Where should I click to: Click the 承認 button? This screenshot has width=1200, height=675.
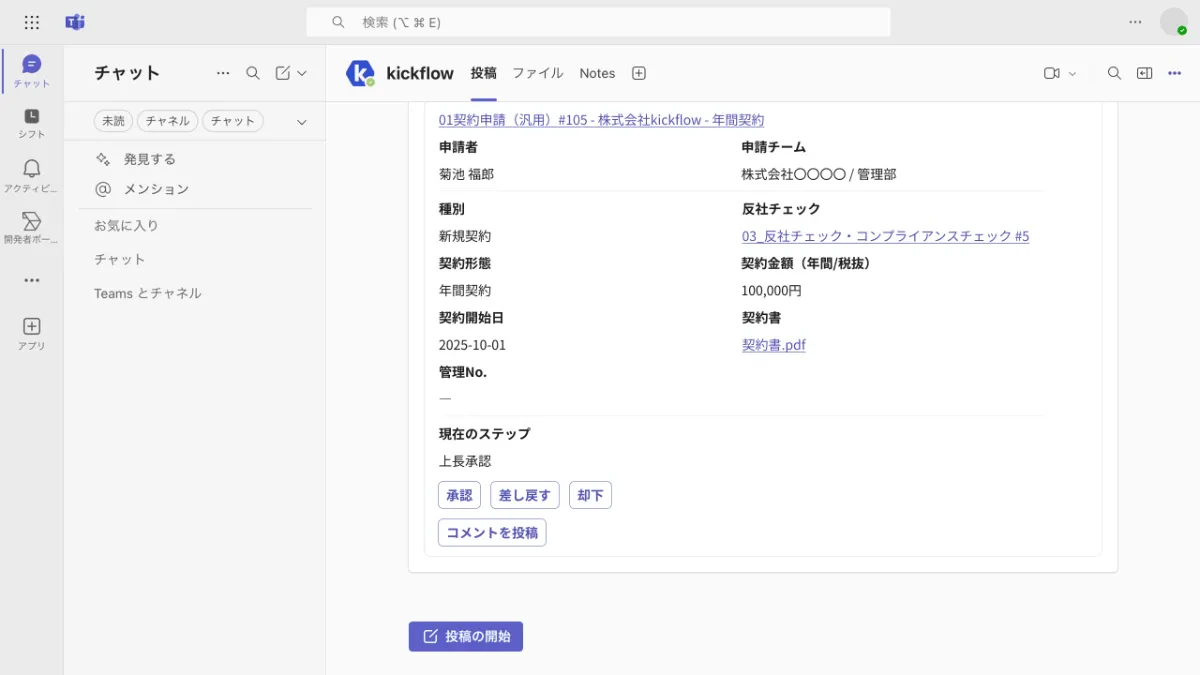pos(459,495)
